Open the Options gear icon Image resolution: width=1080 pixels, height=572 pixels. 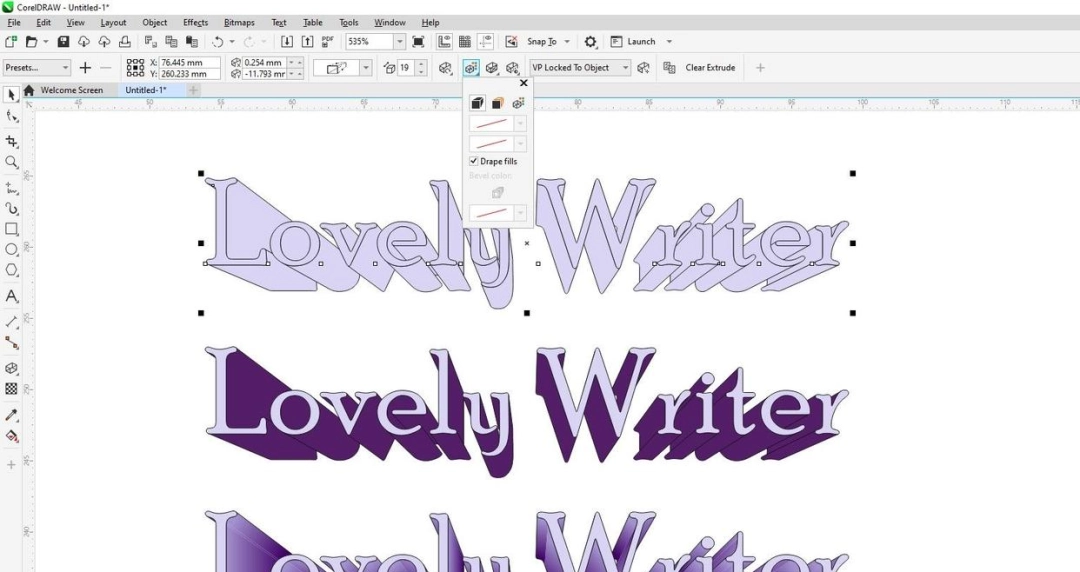(590, 42)
